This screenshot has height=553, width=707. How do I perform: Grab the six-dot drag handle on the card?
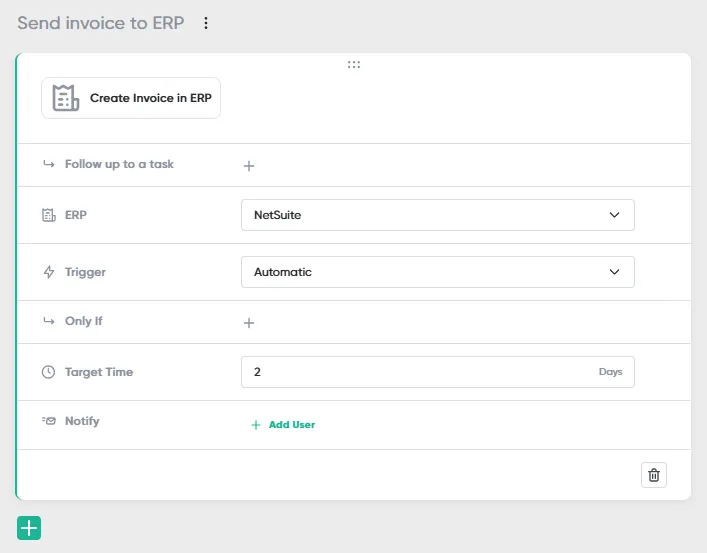click(354, 65)
